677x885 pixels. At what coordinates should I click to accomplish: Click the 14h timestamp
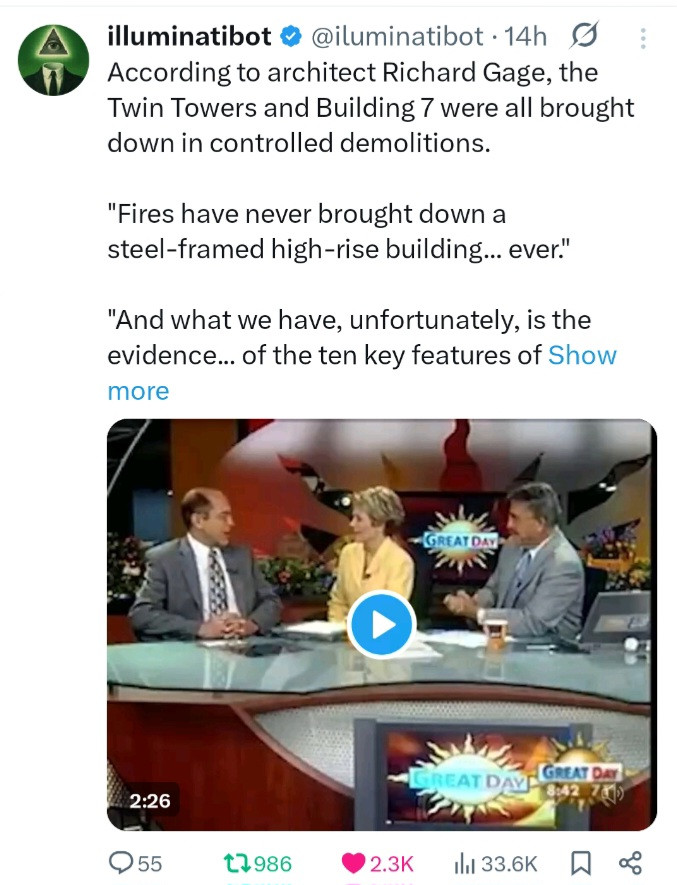[x=526, y=37]
